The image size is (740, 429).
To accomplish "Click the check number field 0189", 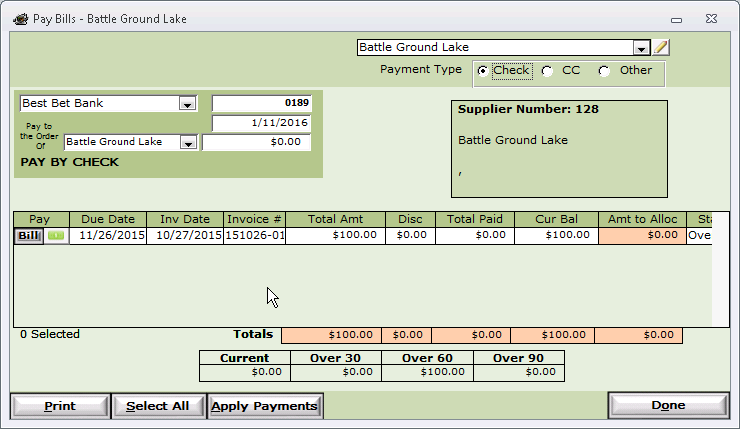I will pyautogui.click(x=261, y=103).
